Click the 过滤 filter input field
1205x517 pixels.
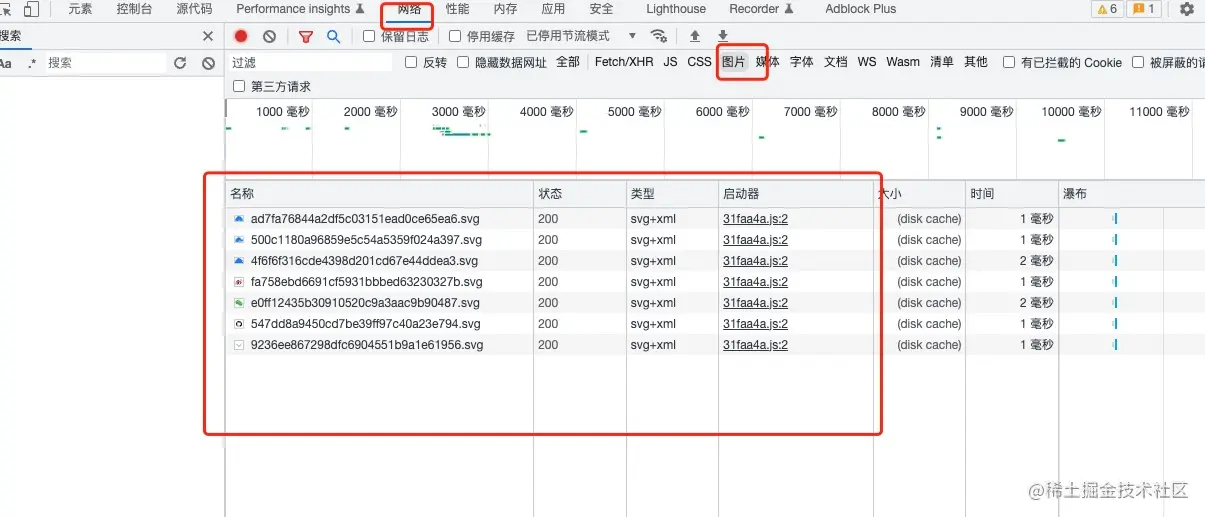point(310,62)
